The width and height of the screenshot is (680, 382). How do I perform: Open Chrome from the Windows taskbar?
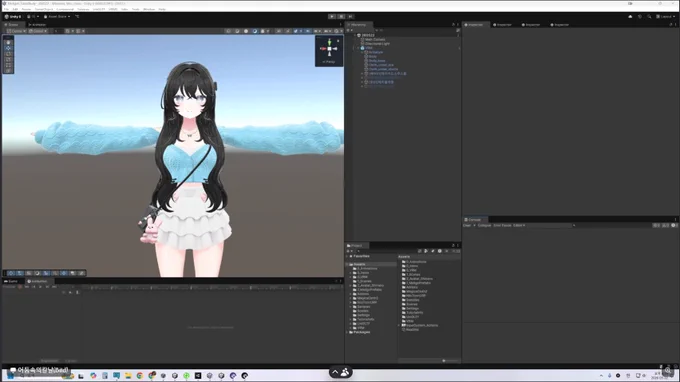tap(140, 375)
